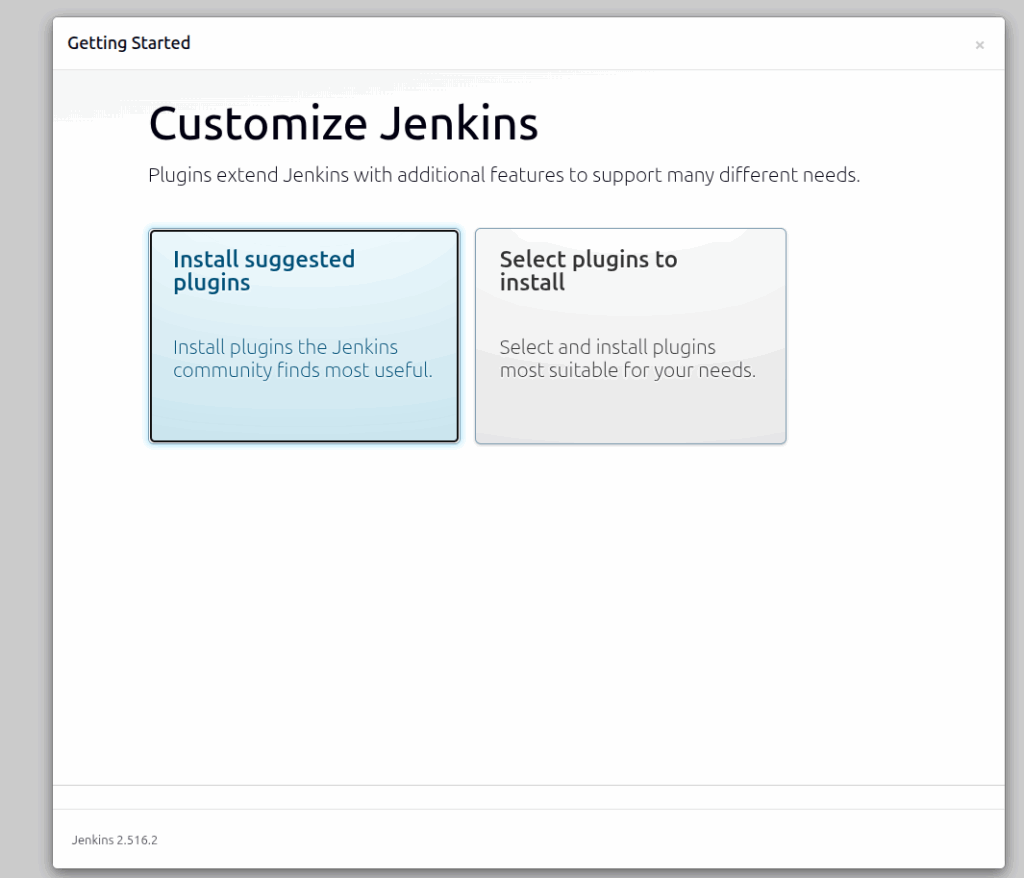Click the Install suggested plugins title text
Viewport: 1024px width, 878px height.
263,270
